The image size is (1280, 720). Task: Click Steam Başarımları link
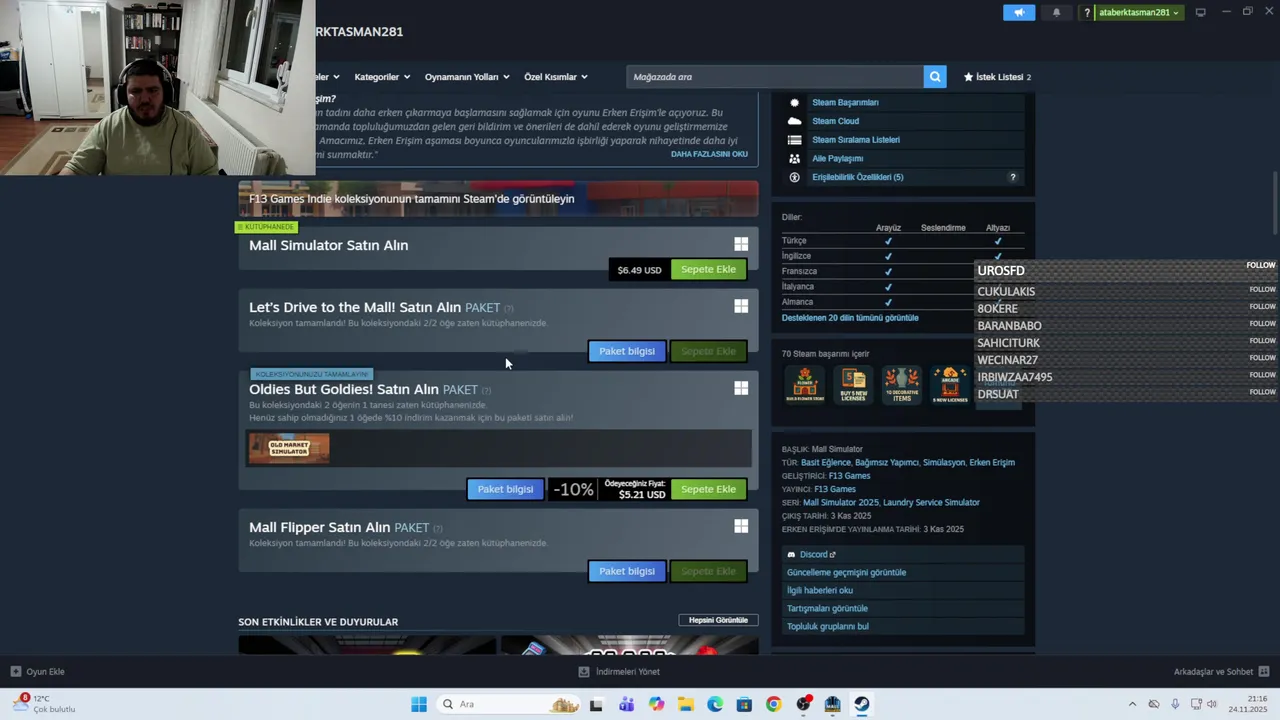tap(845, 102)
